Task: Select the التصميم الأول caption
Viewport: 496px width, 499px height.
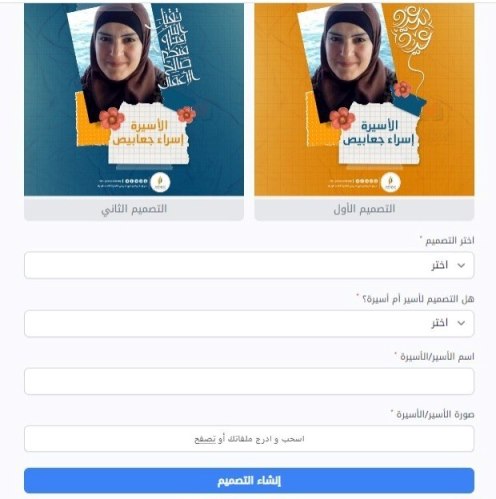Action: (x=364, y=209)
